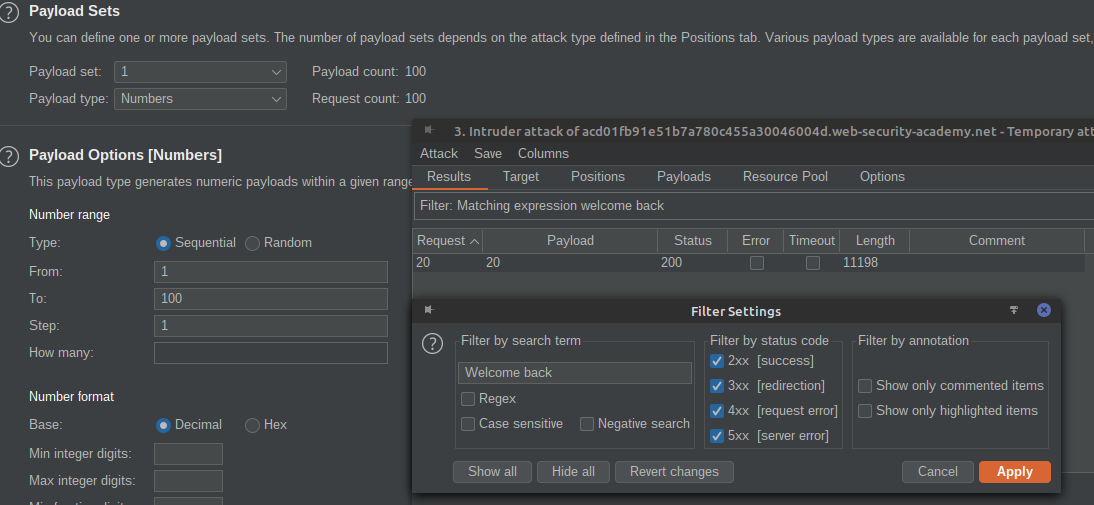Close the Filter Settings dialog
1094x505 pixels.
click(x=1044, y=310)
